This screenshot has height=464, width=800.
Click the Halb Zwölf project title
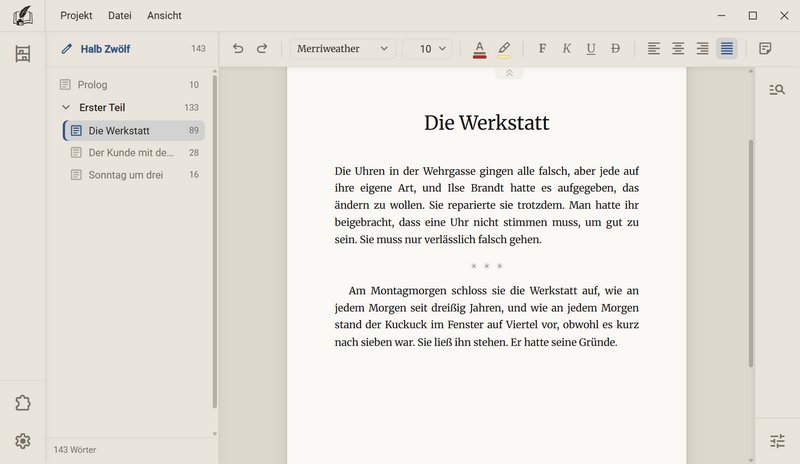105,49
